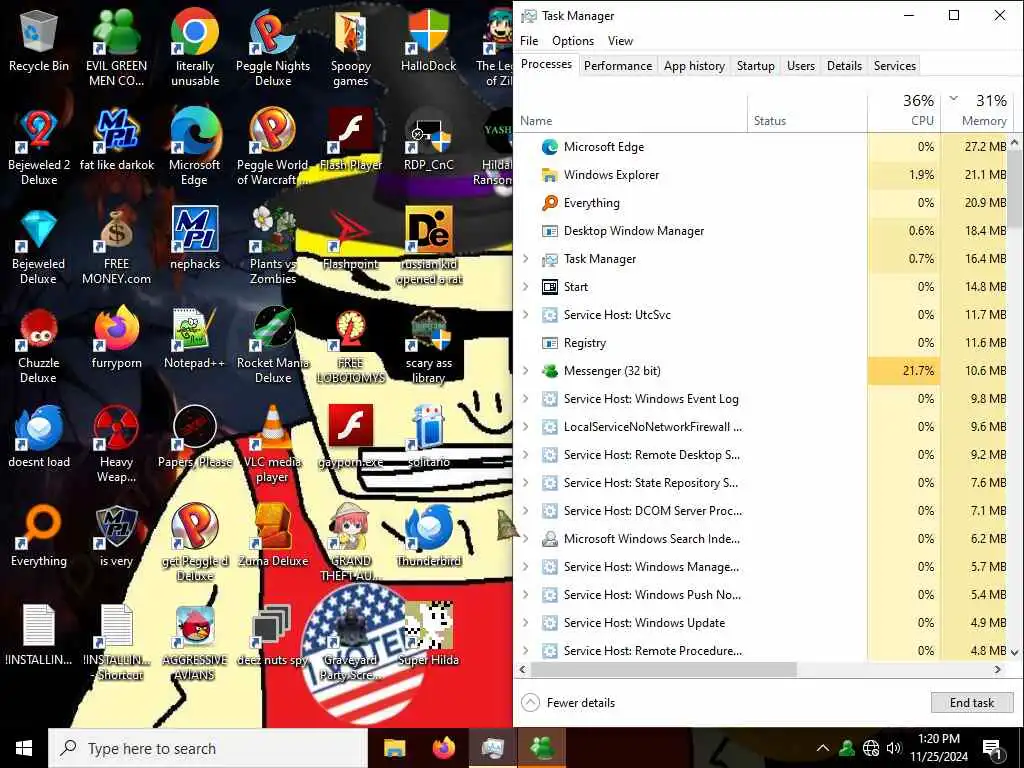Image resolution: width=1024 pixels, height=768 pixels.
Task: Collapse Task Manager with Fewer details
Action: coord(568,703)
